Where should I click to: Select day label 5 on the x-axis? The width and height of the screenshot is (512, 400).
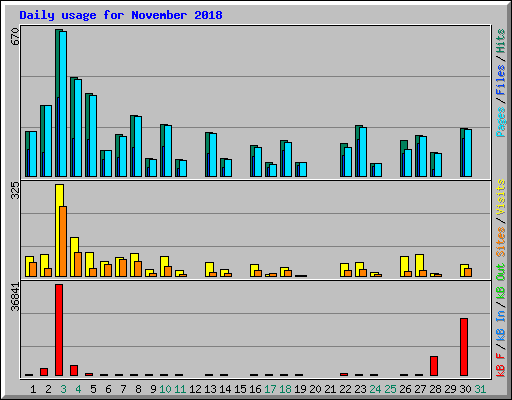(x=93, y=389)
